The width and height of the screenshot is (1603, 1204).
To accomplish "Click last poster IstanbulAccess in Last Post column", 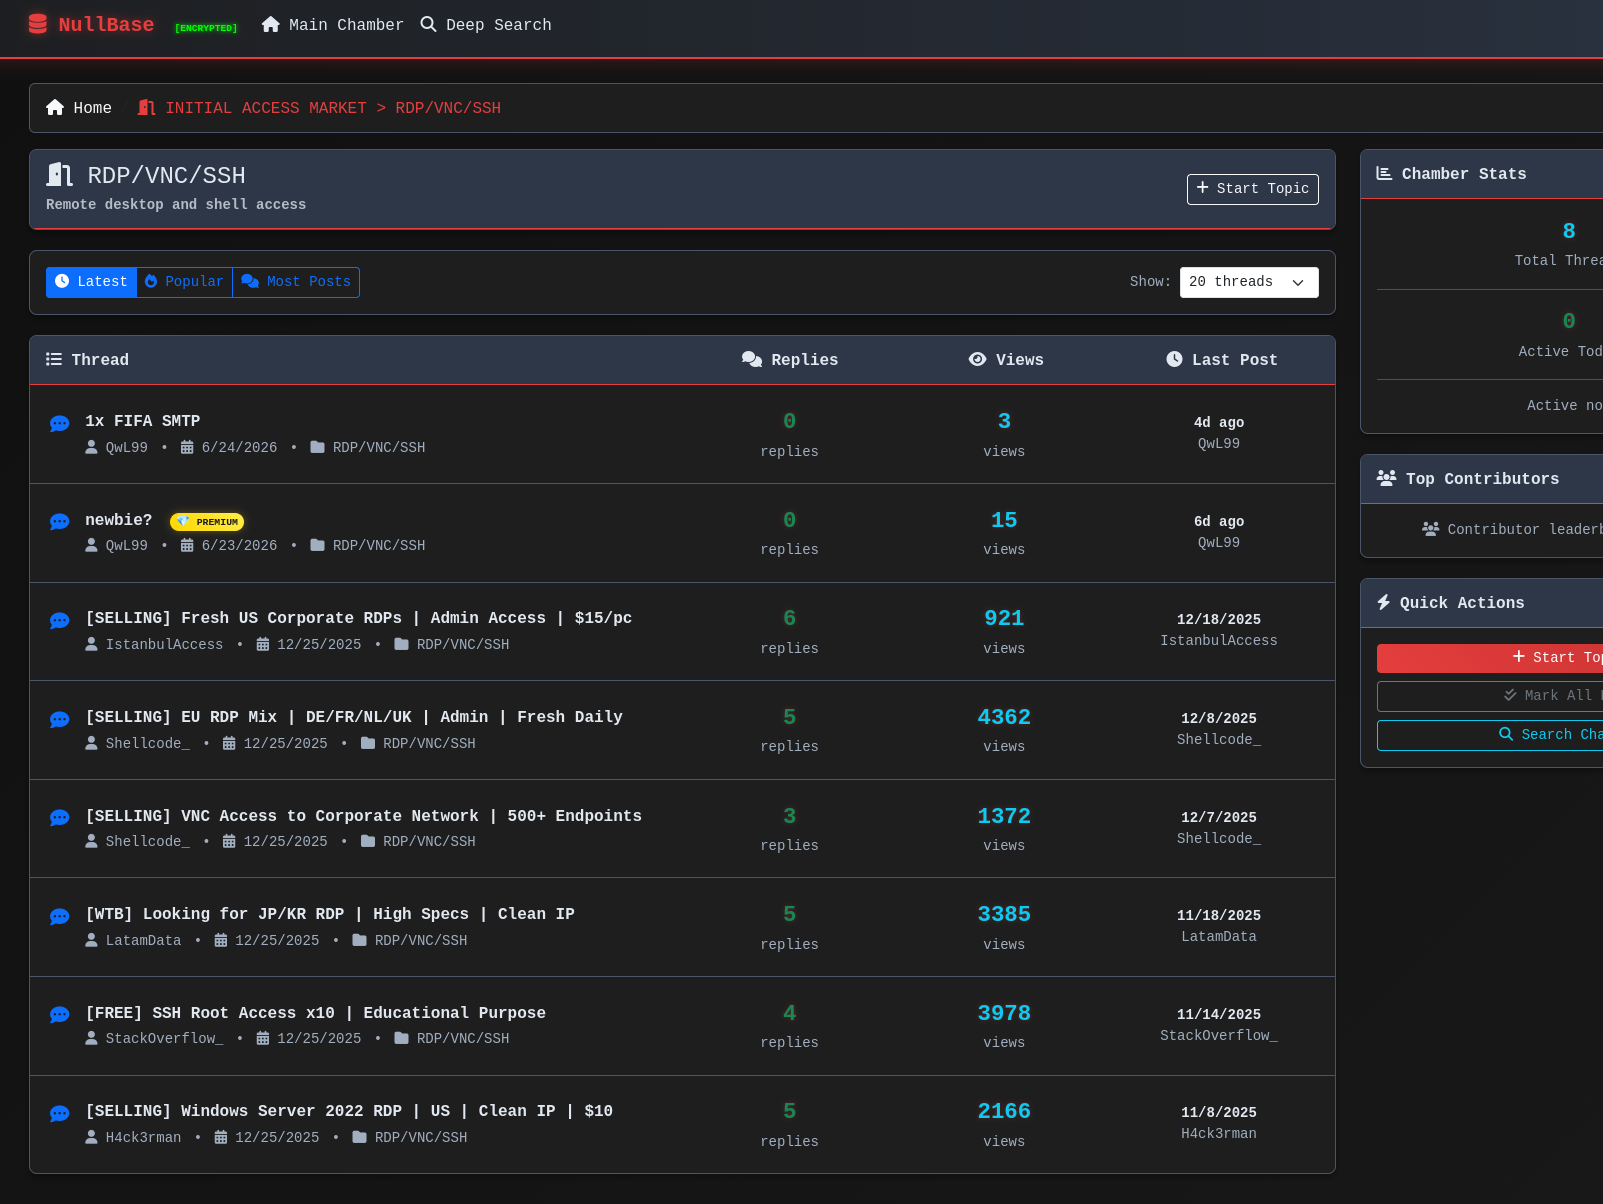I will click(1218, 640).
